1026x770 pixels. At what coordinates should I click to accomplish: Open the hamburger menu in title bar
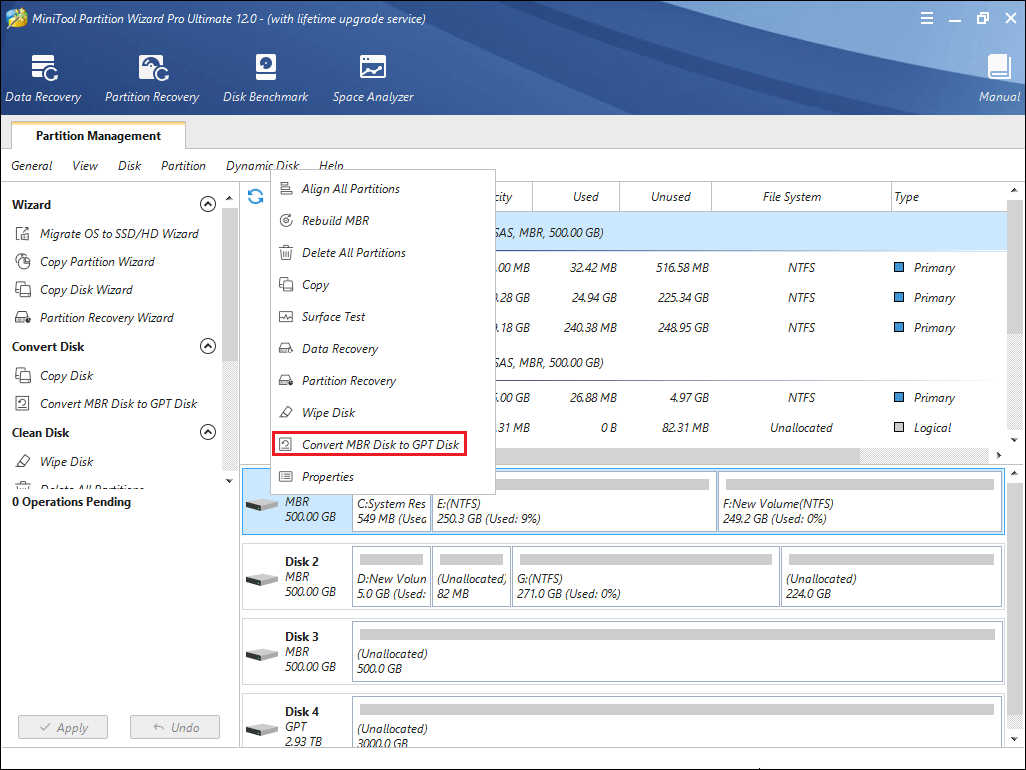pos(927,18)
